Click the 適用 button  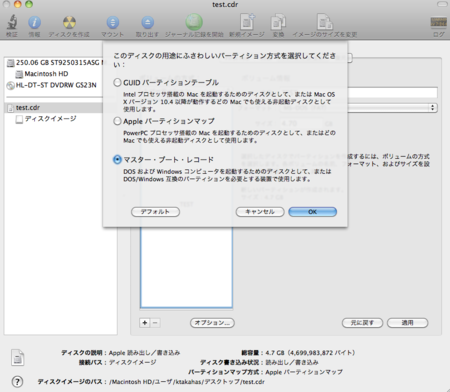(x=407, y=323)
